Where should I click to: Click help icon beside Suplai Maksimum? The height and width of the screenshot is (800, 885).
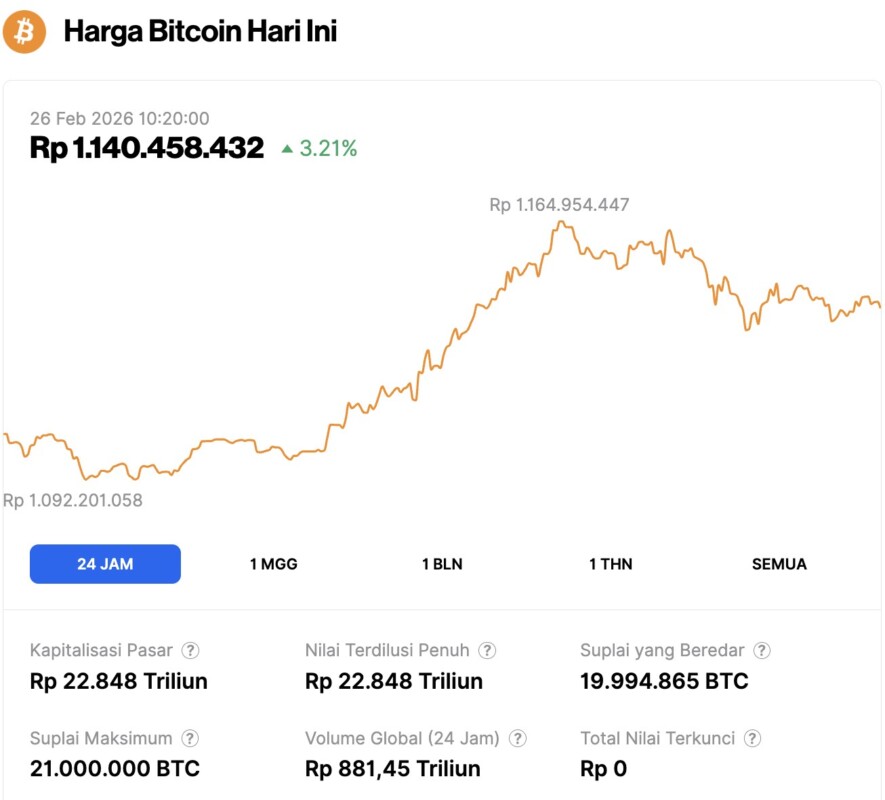click(189, 738)
